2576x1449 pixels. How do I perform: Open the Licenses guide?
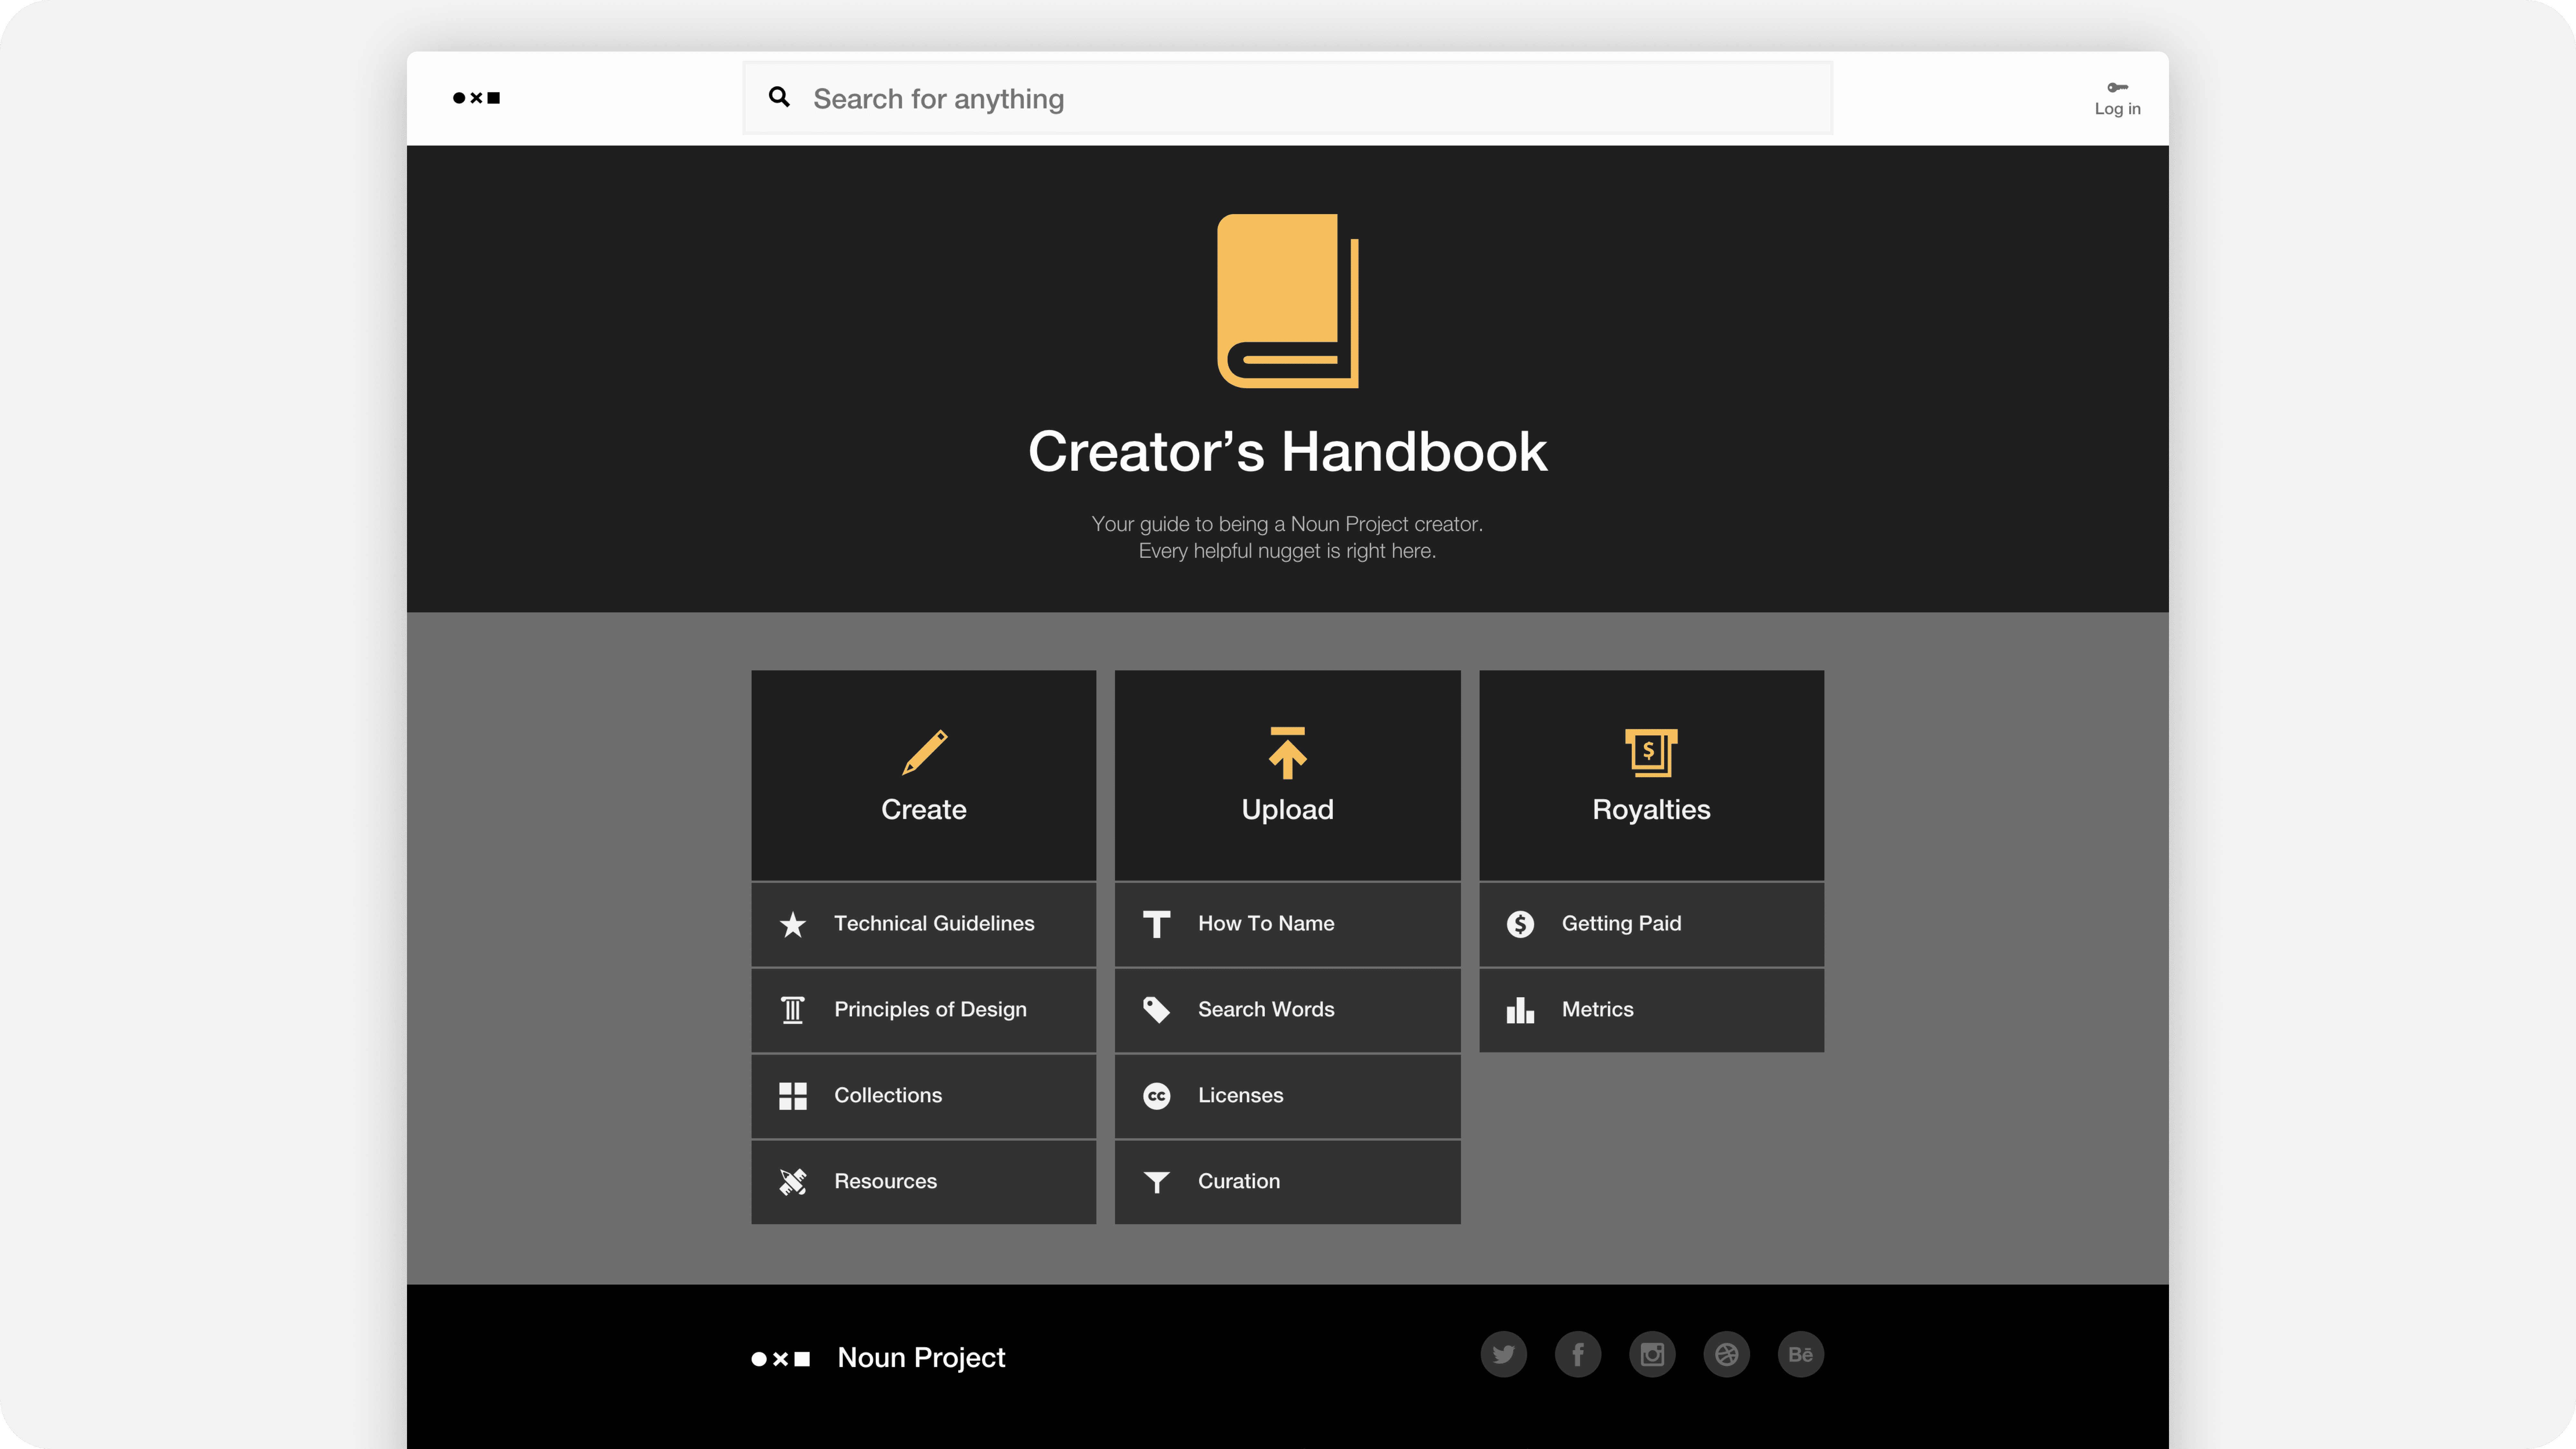click(1286, 1094)
